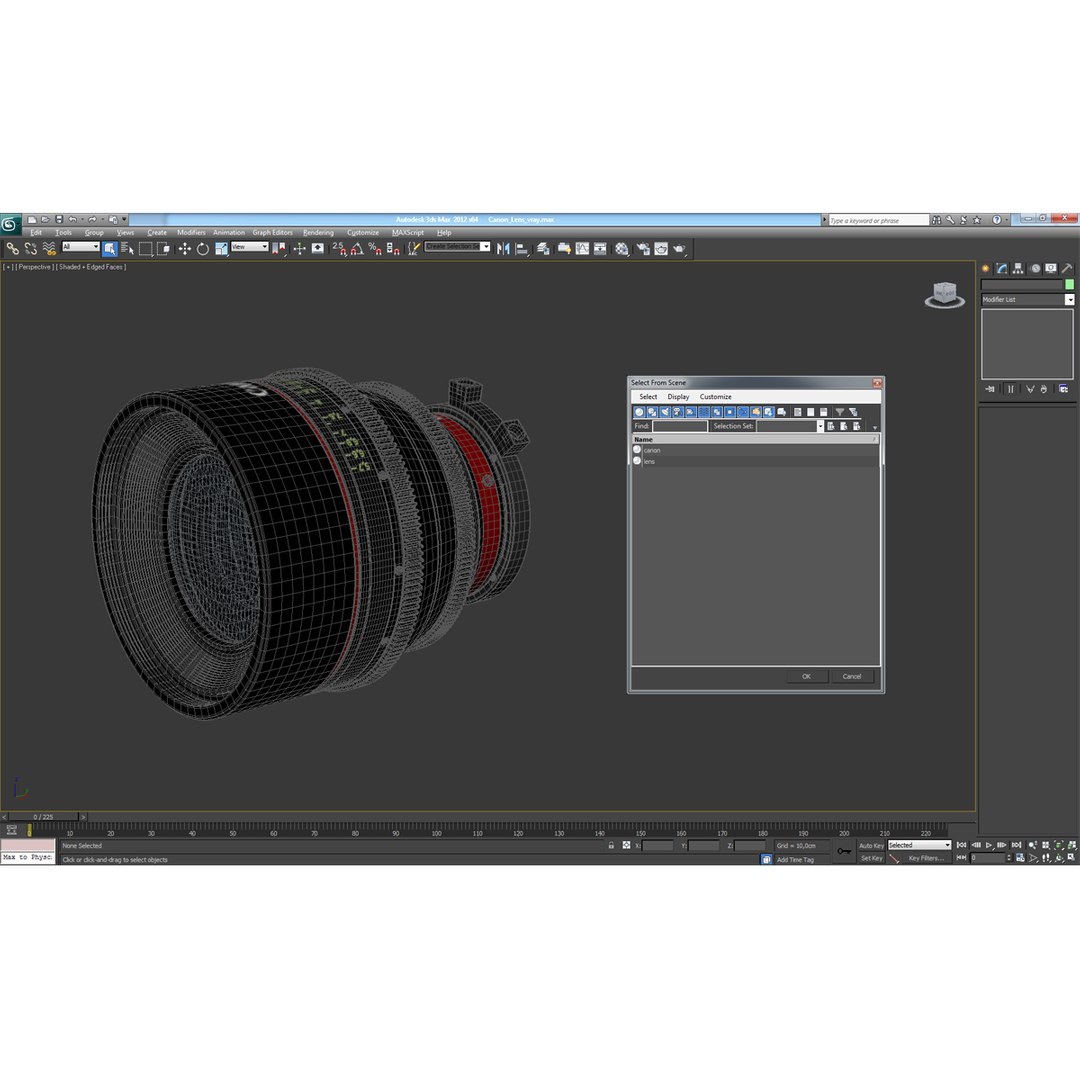Click the time slider 0 / 225 handle

(x=43, y=817)
